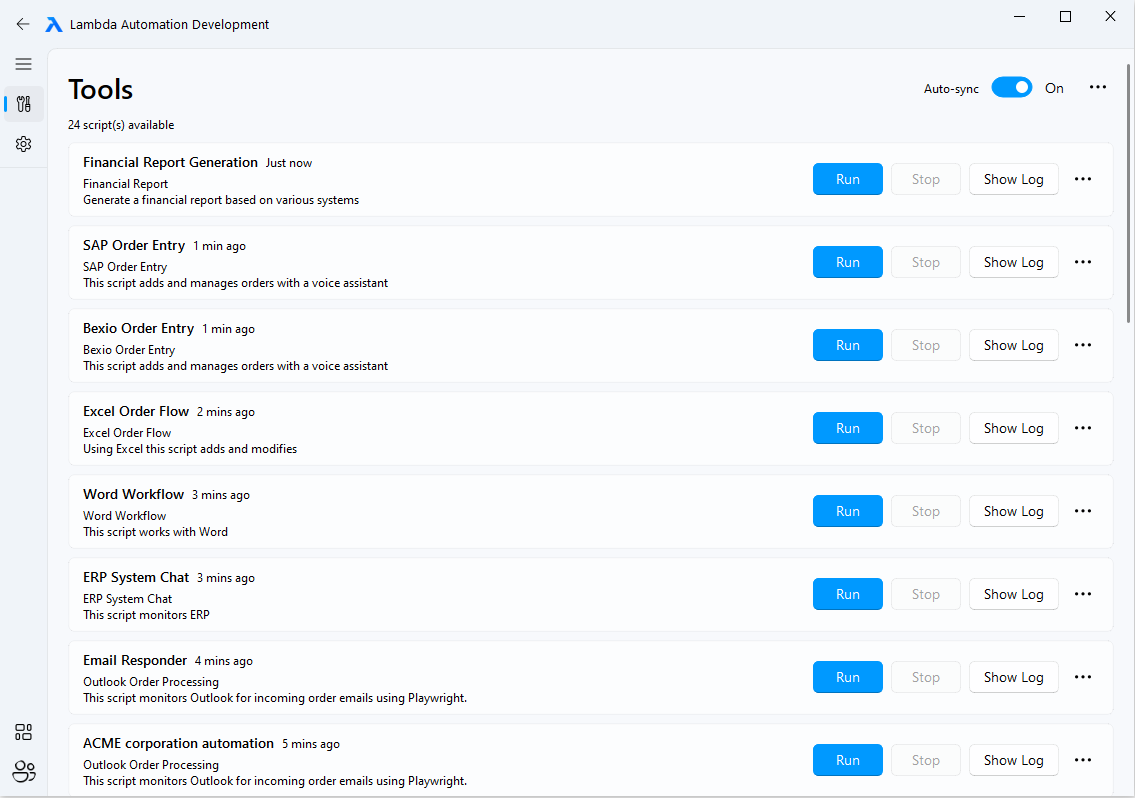Open context menu for ERP System Chat
Image resolution: width=1135 pixels, height=798 pixels.
click(x=1082, y=593)
